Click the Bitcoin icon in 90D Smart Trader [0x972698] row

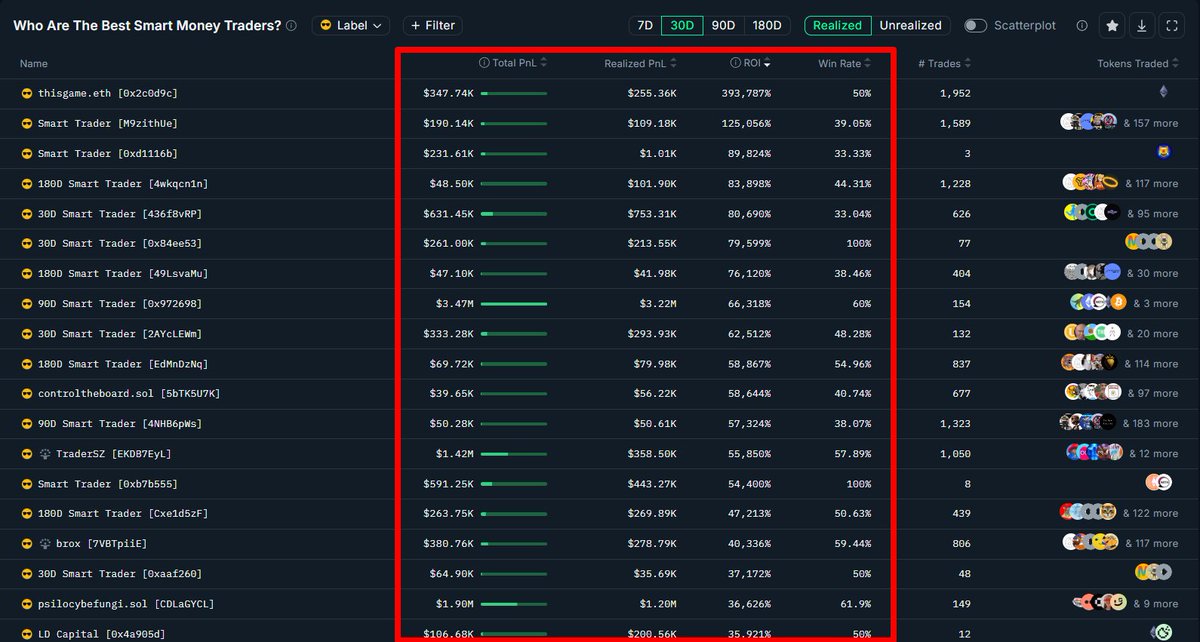[x=1116, y=303]
